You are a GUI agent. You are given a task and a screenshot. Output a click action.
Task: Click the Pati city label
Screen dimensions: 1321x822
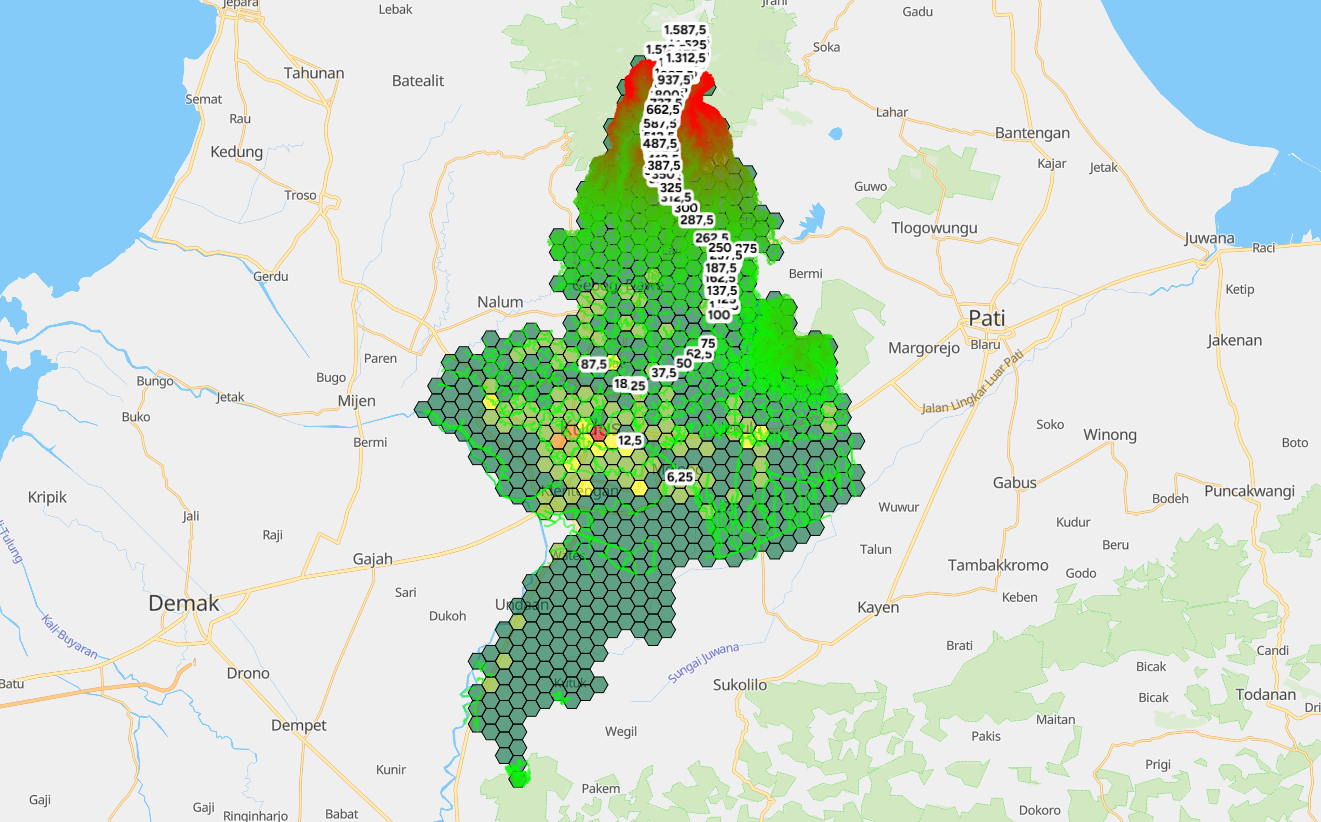tap(986, 318)
